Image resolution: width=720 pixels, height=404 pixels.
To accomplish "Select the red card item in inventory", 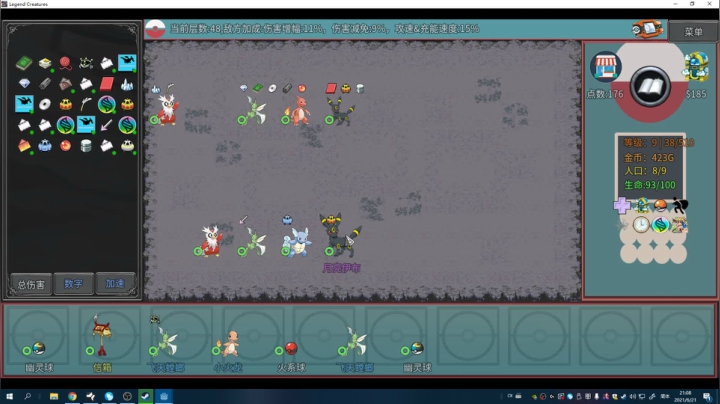I will tap(107, 84).
